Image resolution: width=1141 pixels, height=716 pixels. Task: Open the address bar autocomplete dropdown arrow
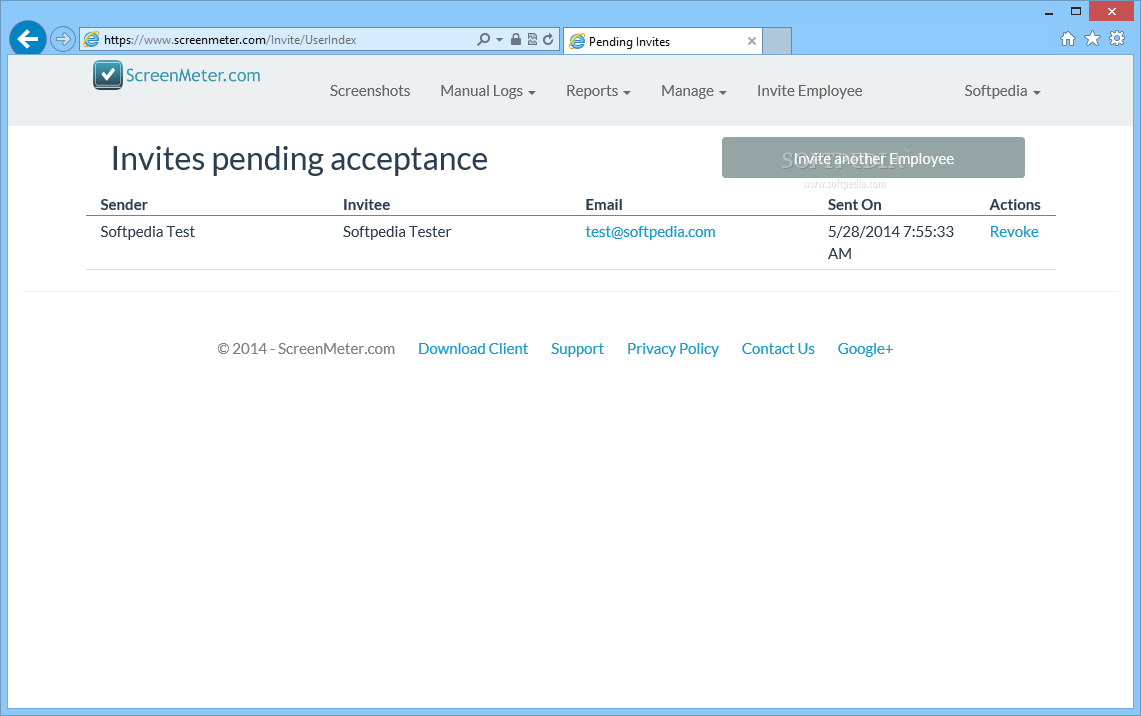499,39
